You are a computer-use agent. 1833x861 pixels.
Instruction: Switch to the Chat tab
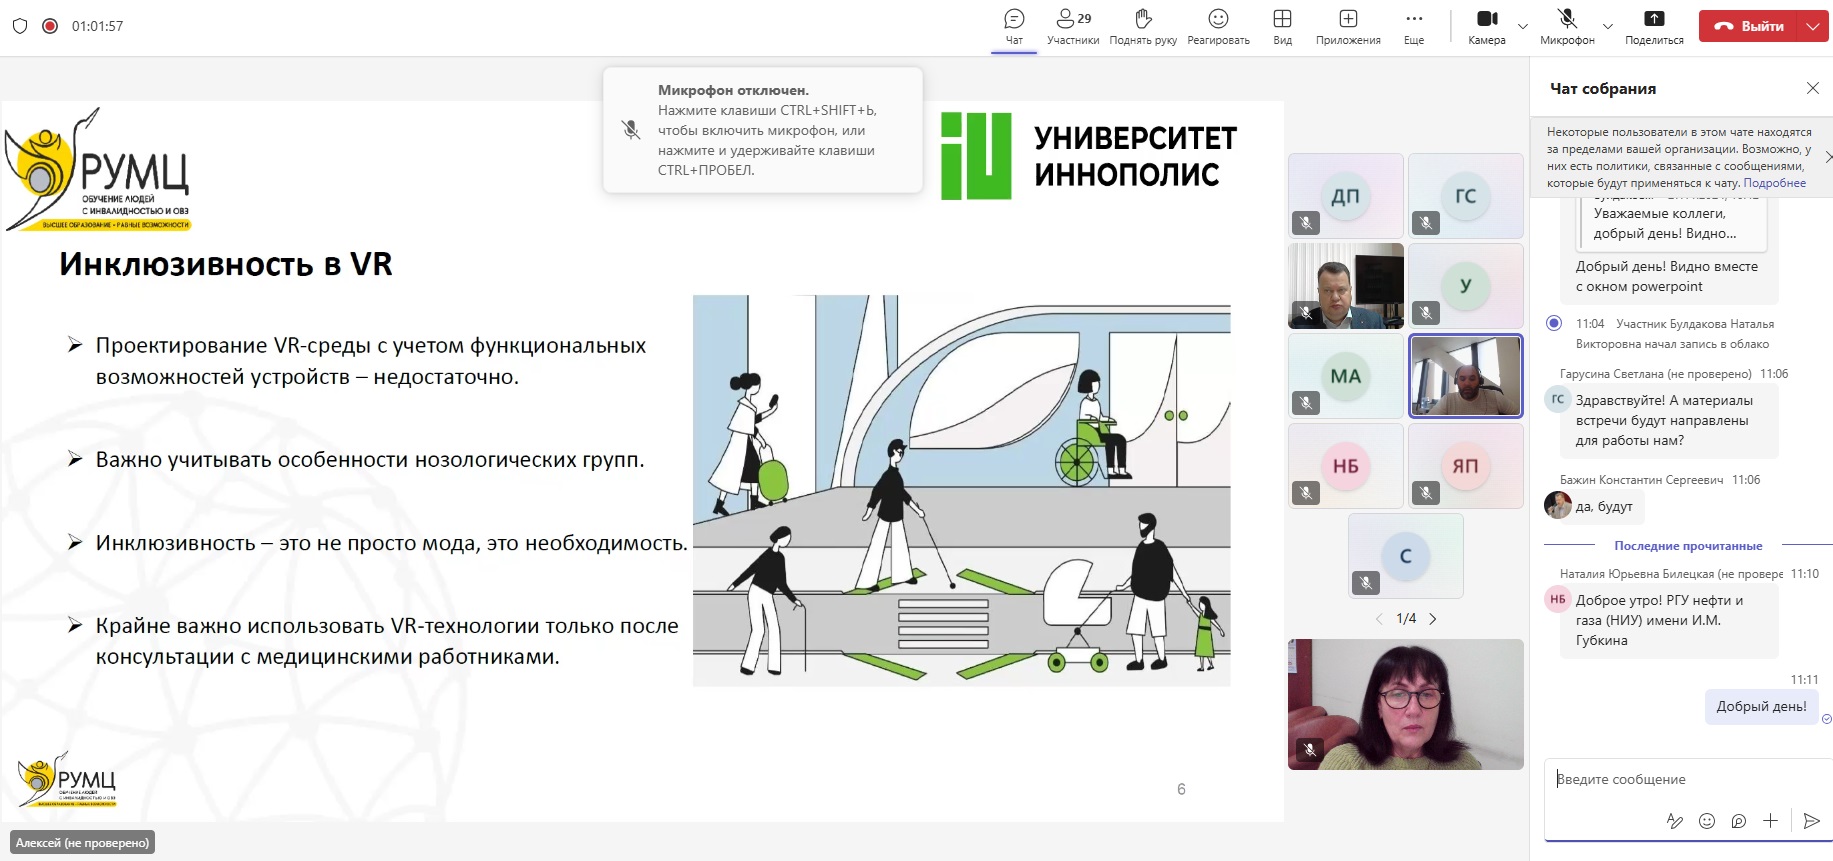(x=1014, y=26)
